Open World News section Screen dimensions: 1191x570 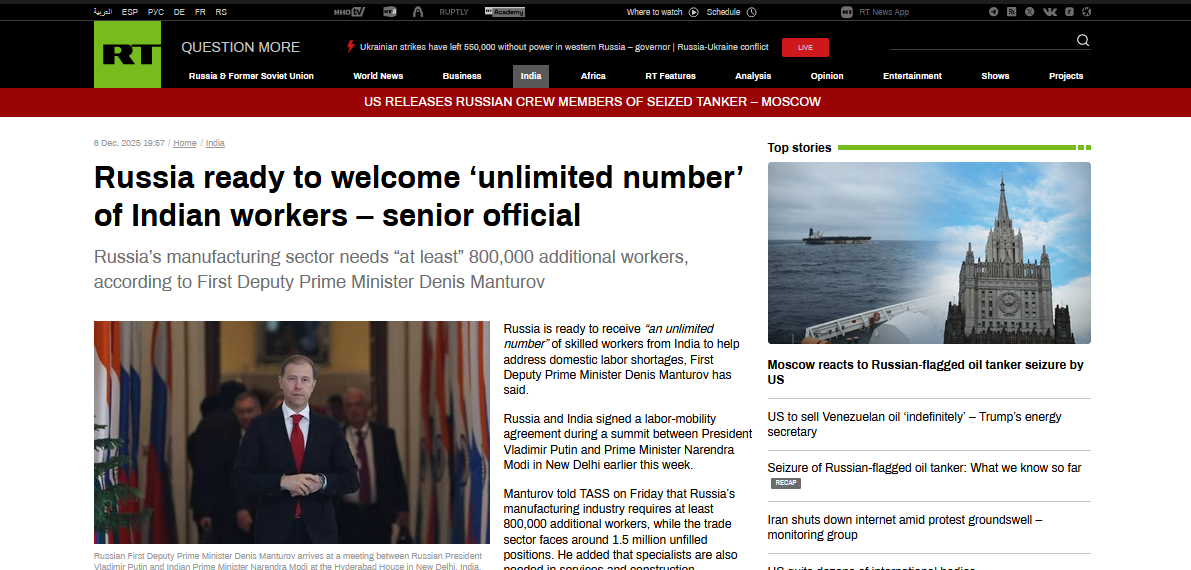tap(378, 76)
